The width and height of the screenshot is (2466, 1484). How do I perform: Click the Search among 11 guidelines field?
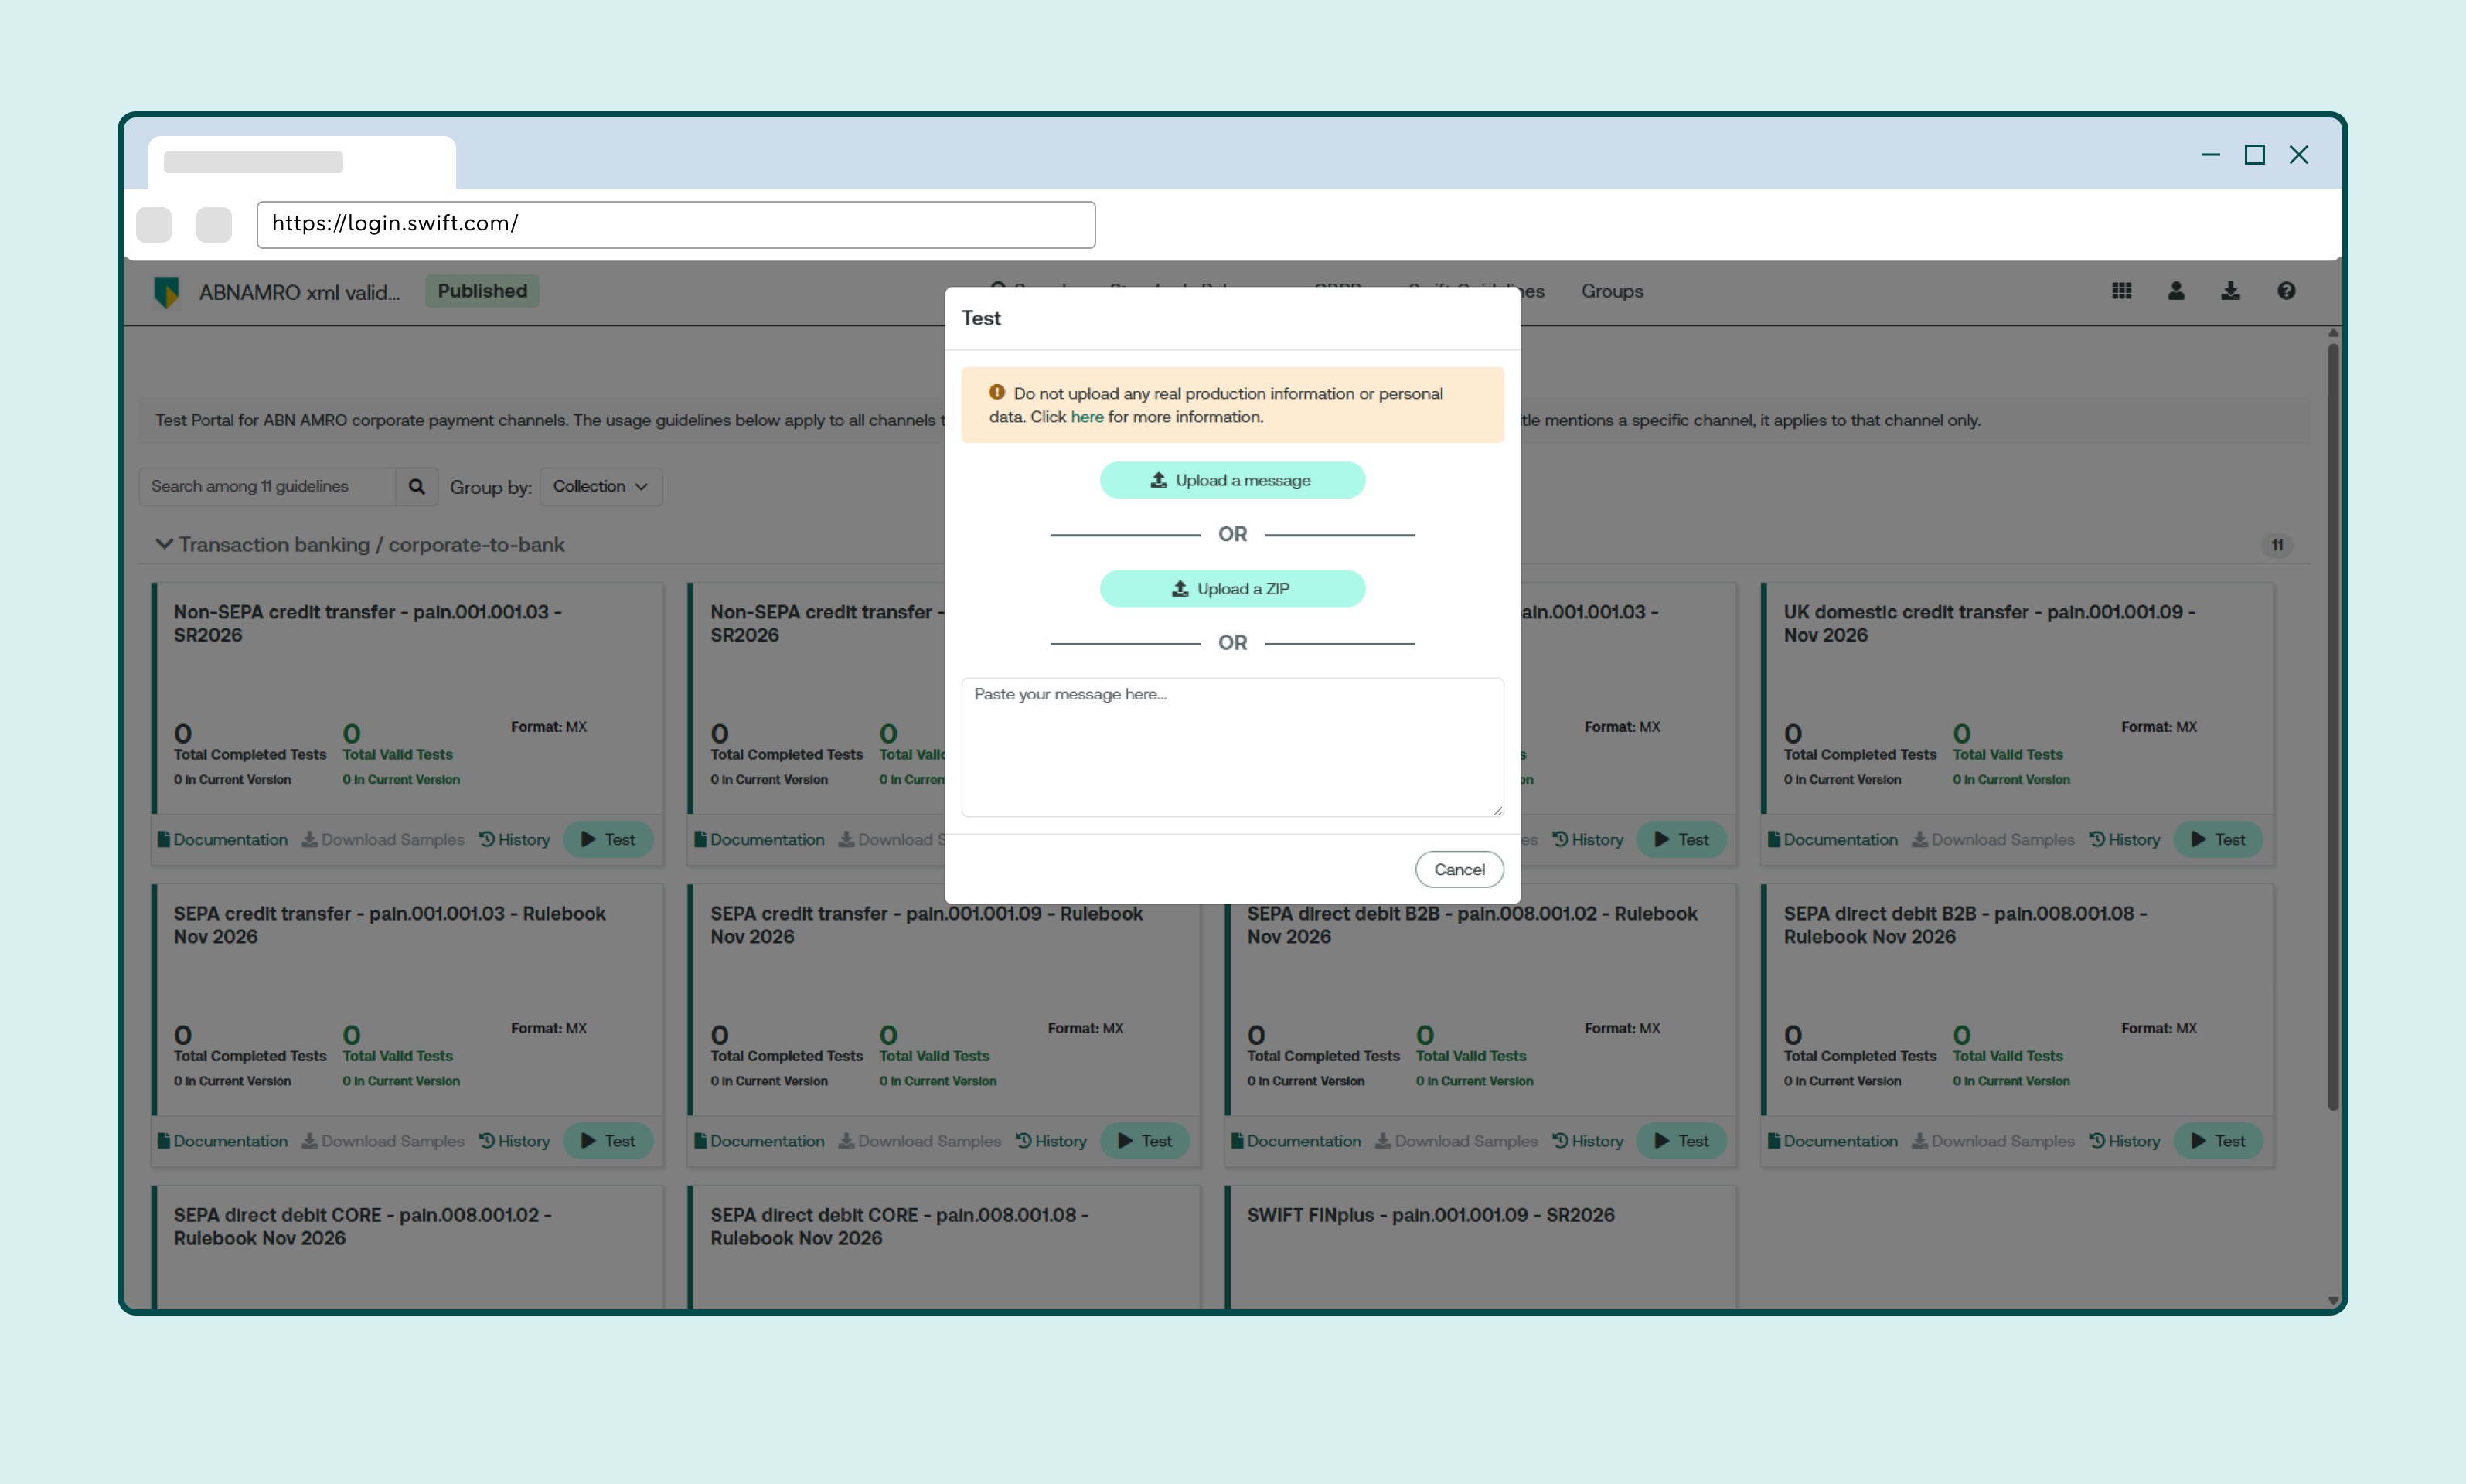(x=267, y=487)
